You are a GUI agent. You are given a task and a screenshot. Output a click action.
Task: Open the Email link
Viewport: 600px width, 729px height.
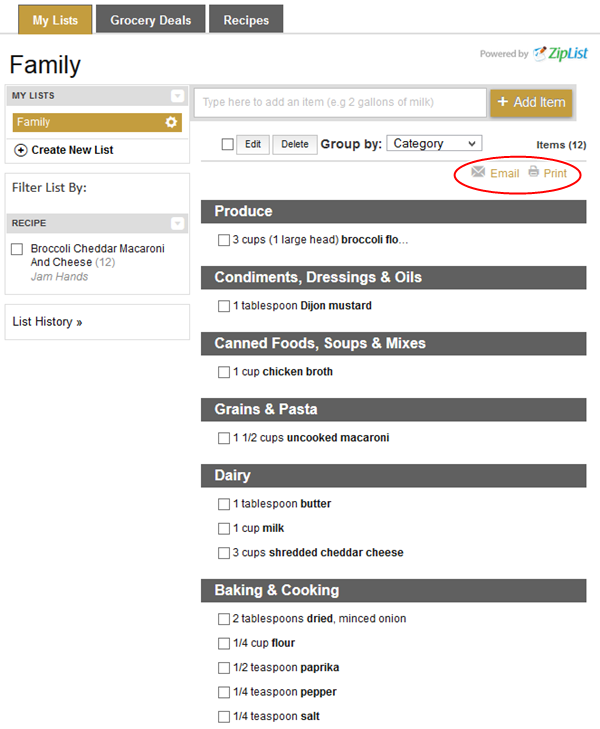click(505, 173)
